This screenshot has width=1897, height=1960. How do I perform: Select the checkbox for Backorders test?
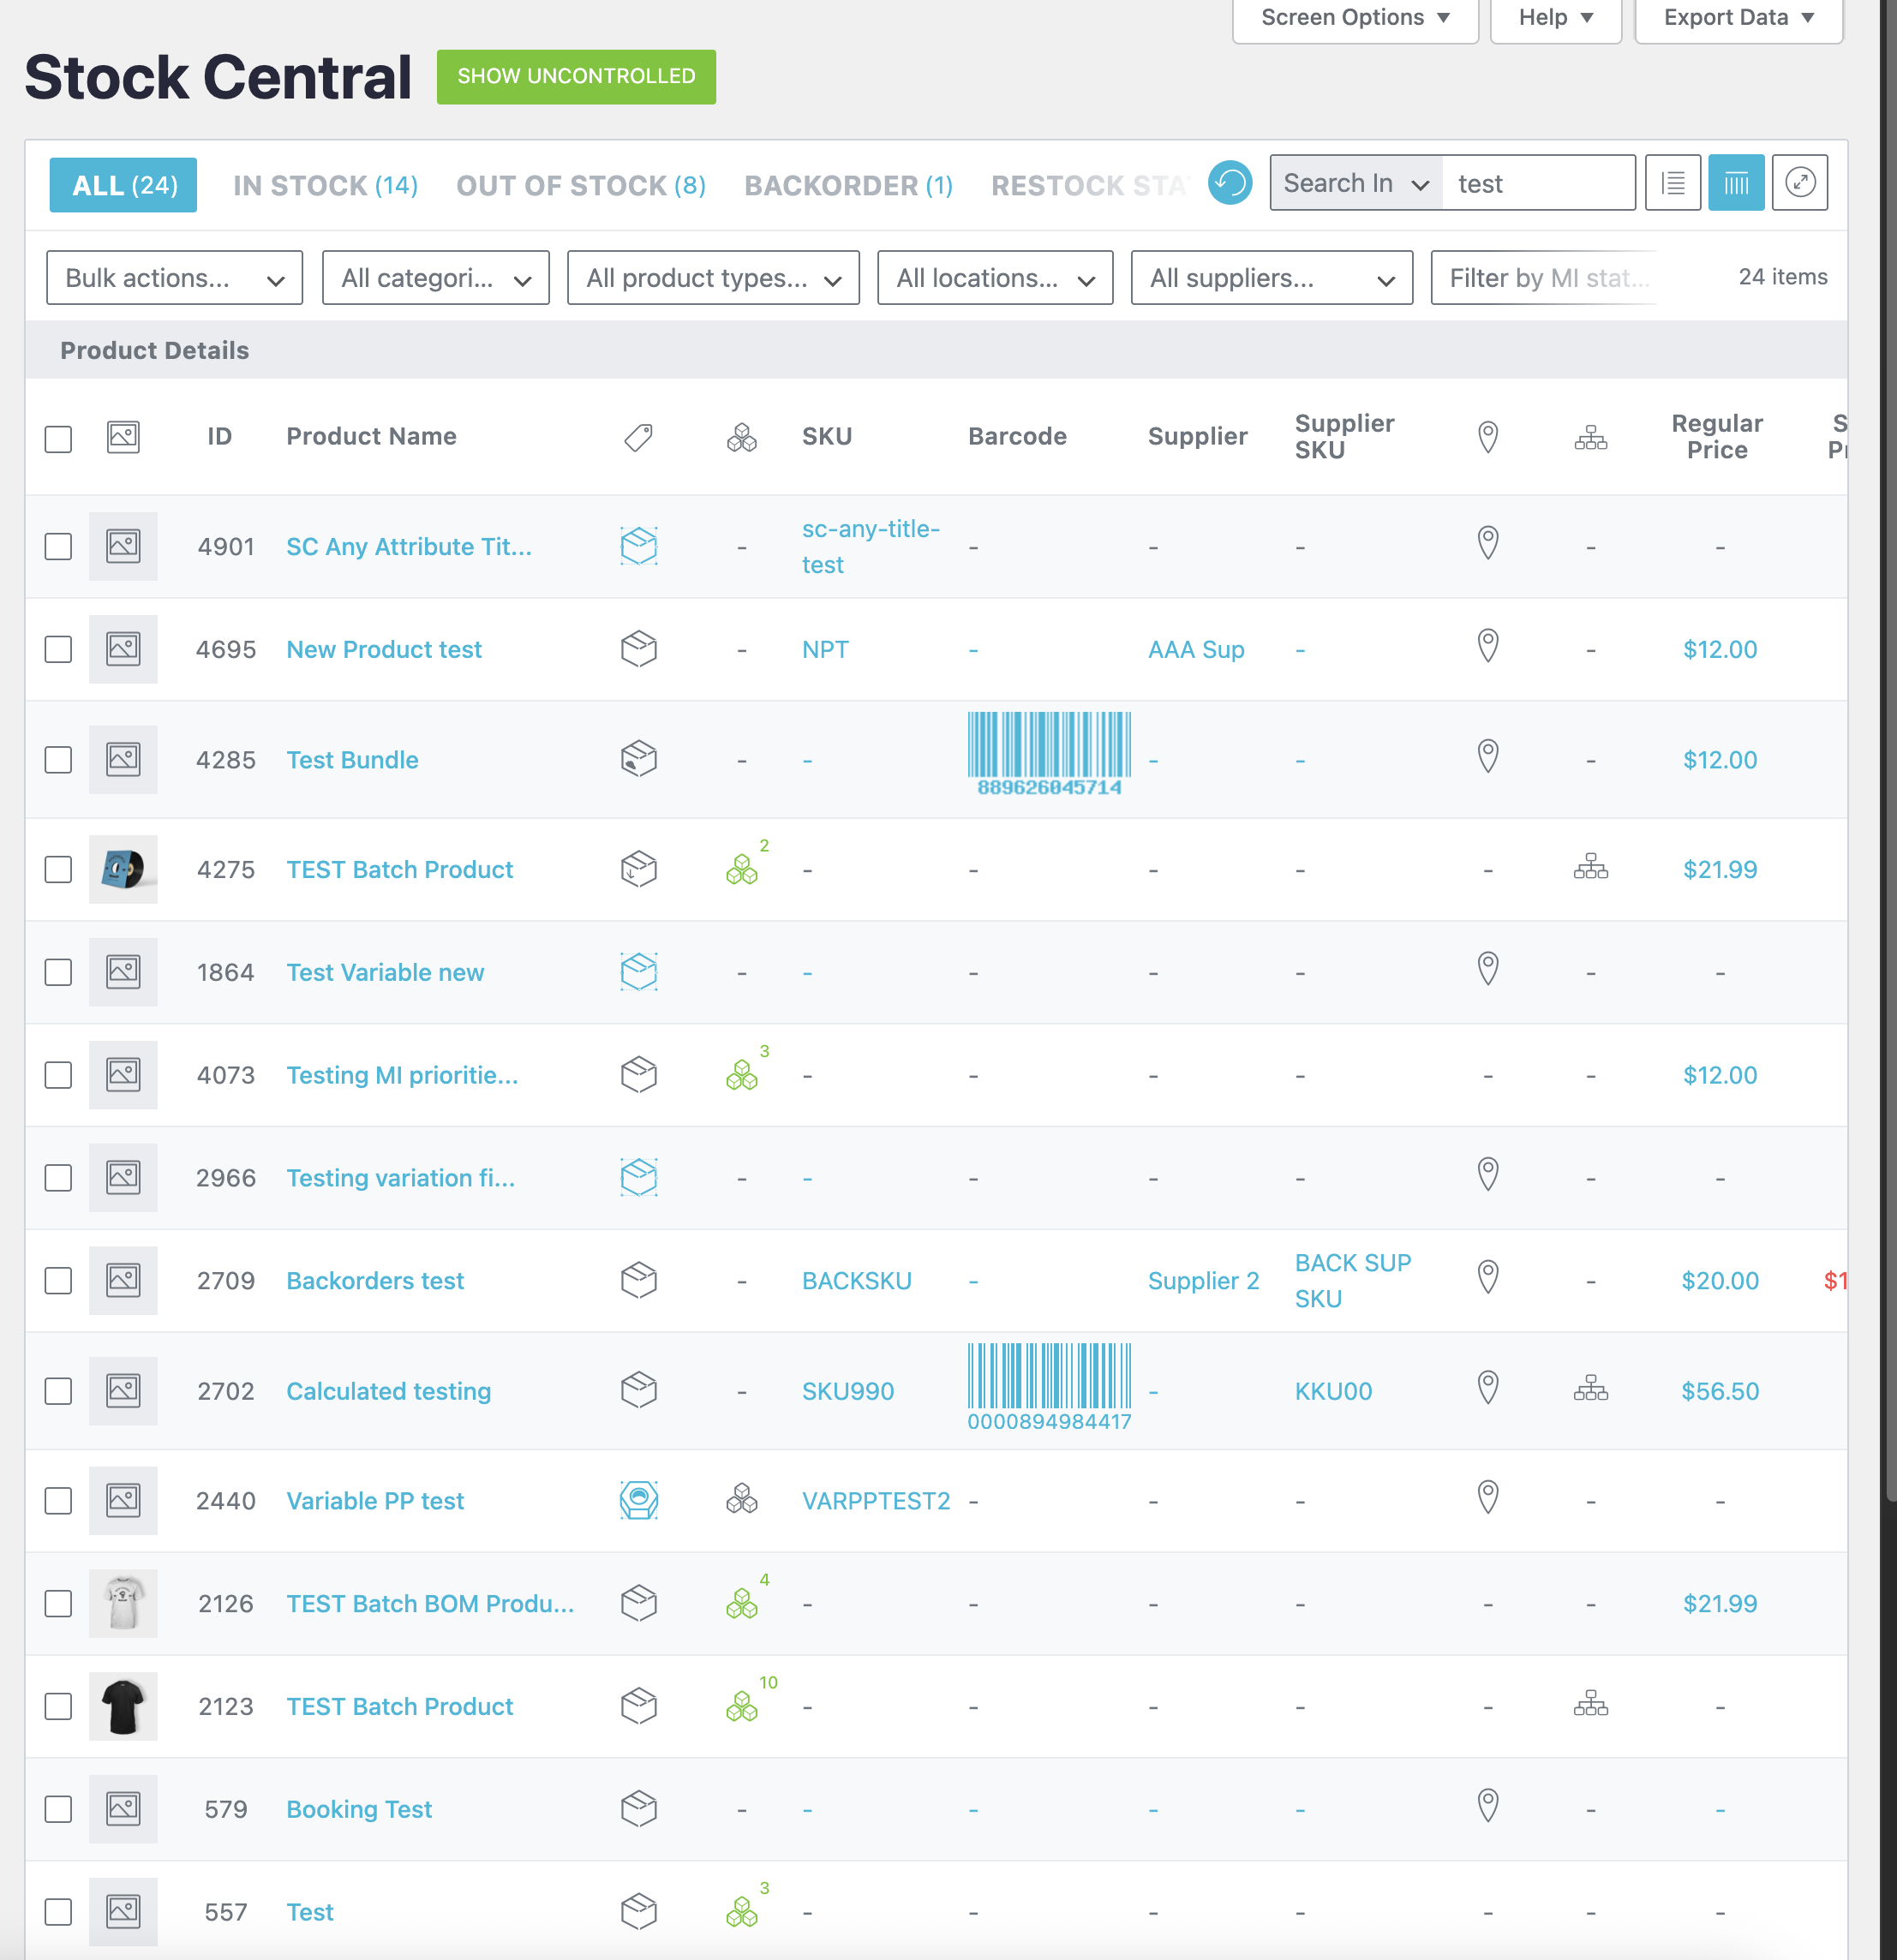(58, 1281)
